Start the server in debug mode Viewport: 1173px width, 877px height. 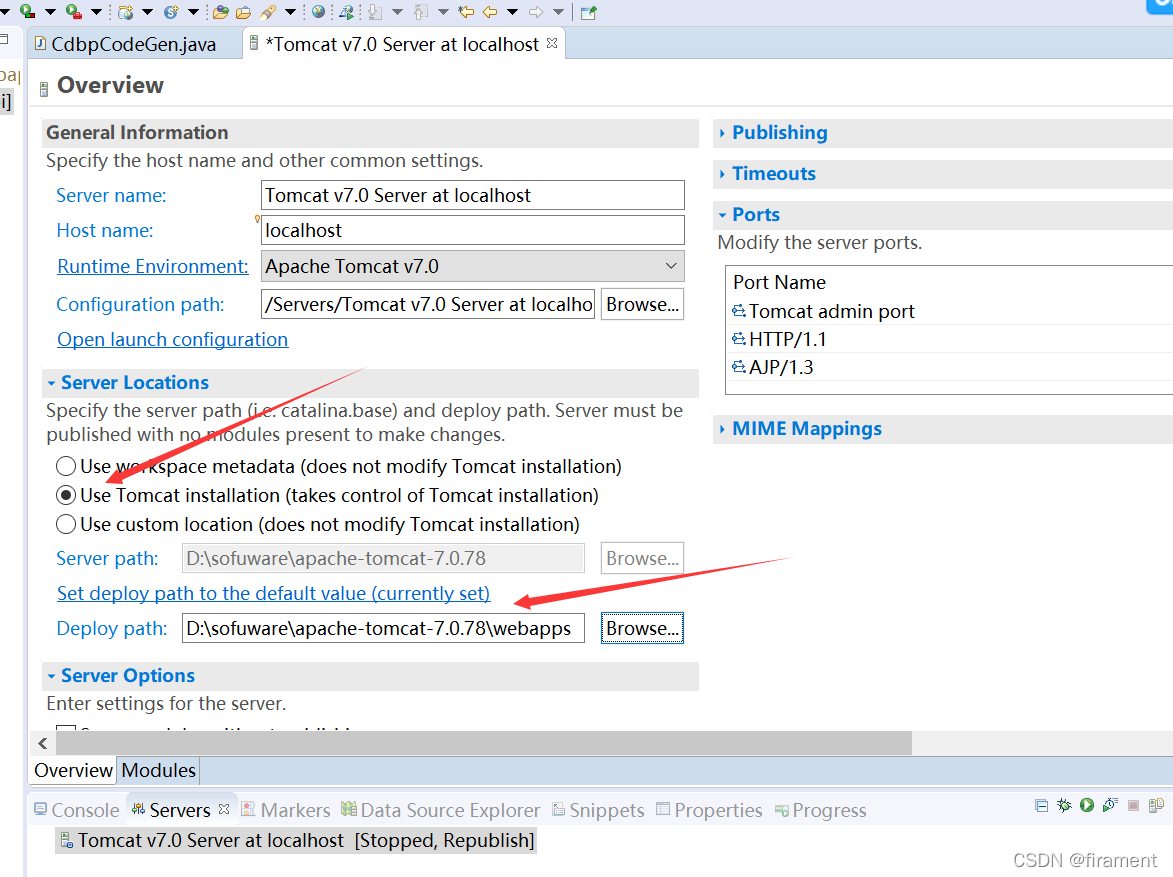pyautogui.click(x=1064, y=805)
